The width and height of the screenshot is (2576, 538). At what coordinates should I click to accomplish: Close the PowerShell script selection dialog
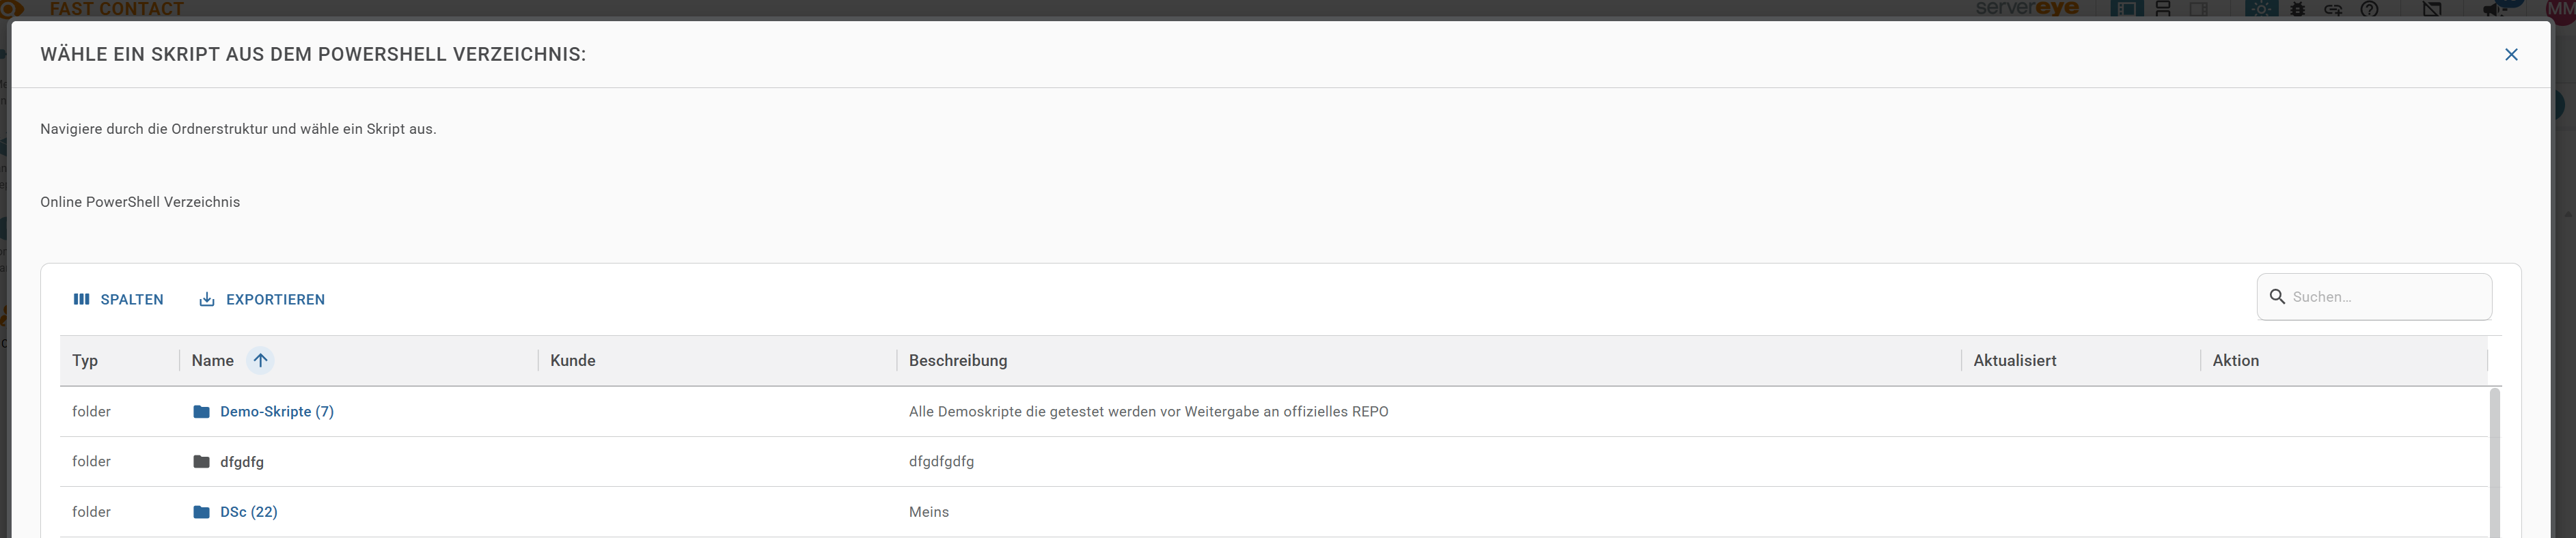coord(2510,55)
